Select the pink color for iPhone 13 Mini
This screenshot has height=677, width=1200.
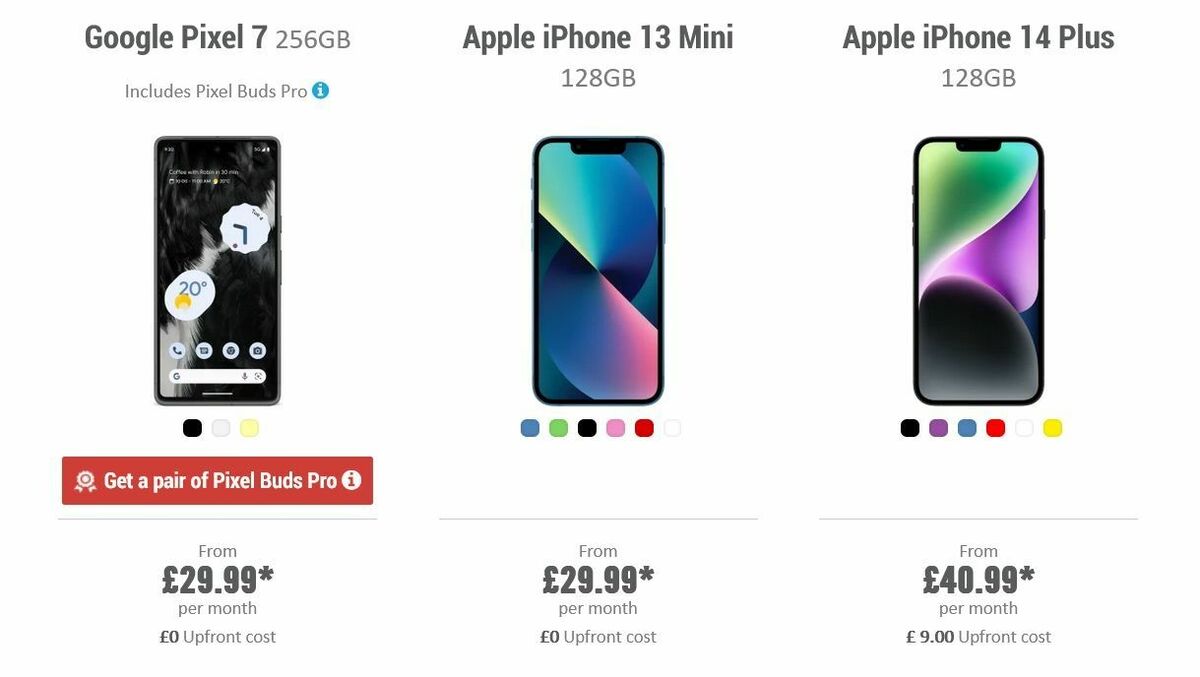(614, 428)
